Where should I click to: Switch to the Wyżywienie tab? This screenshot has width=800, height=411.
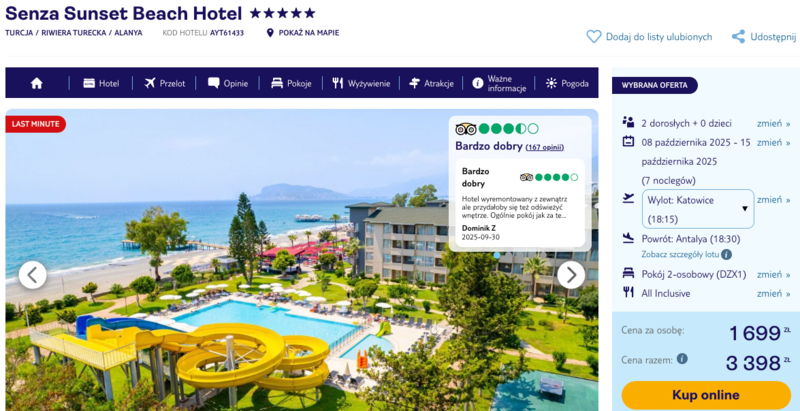[x=361, y=83]
